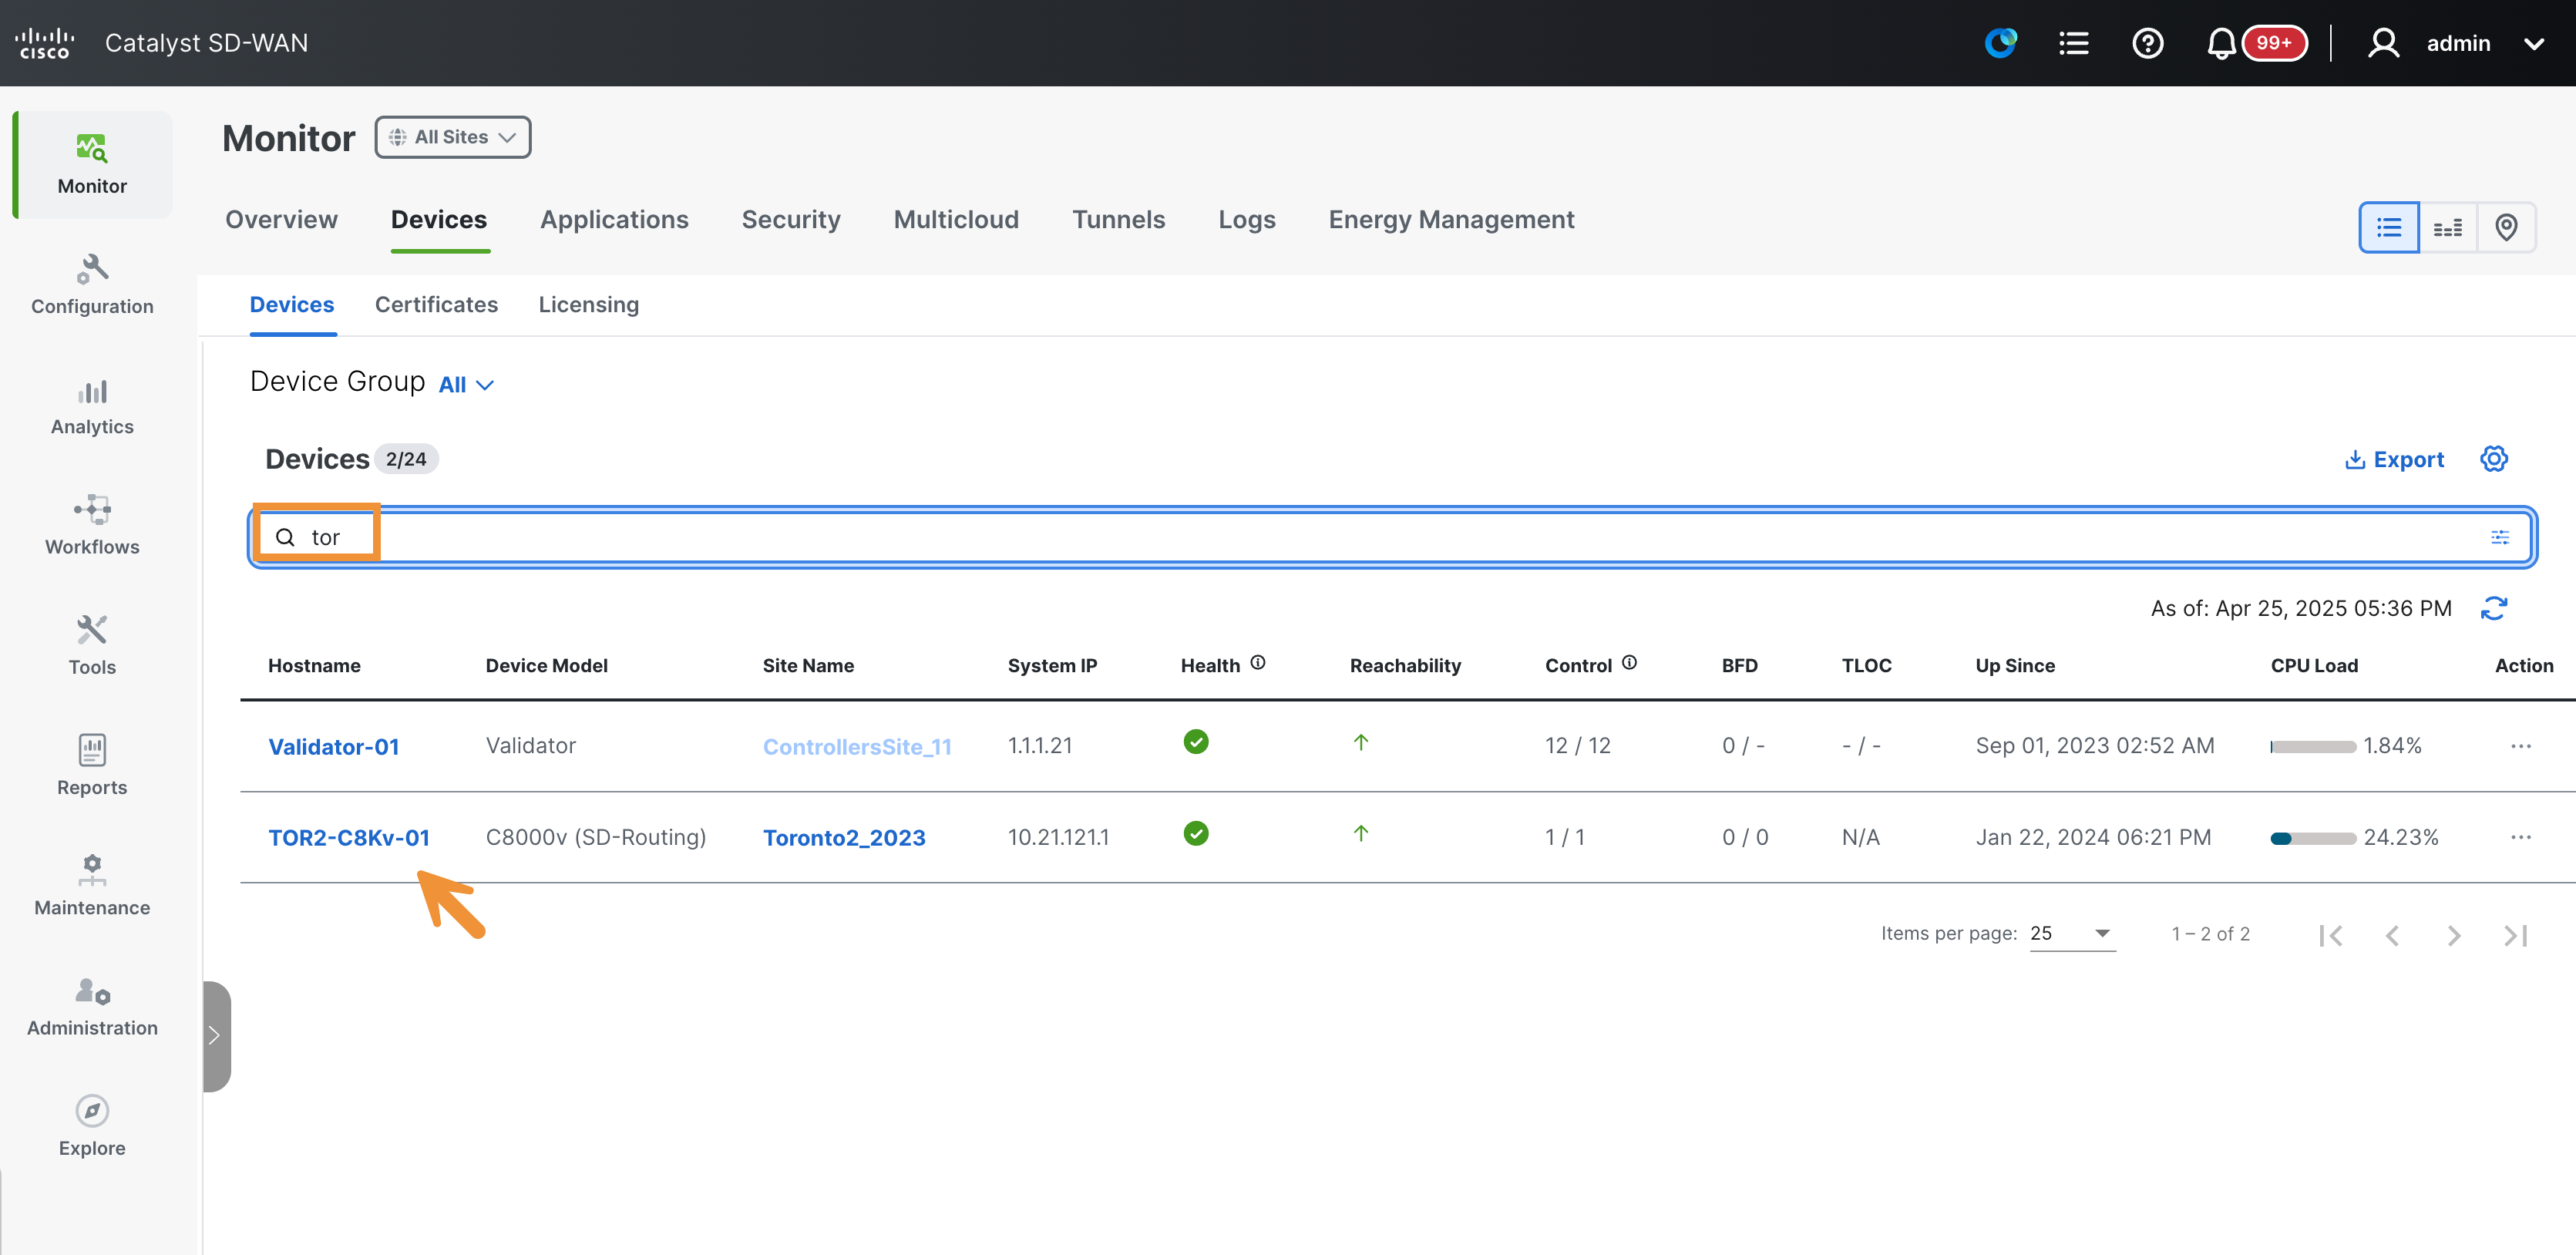Show the Health column info tooltip
This screenshot has width=2576, height=1255.
coord(1258,662)
